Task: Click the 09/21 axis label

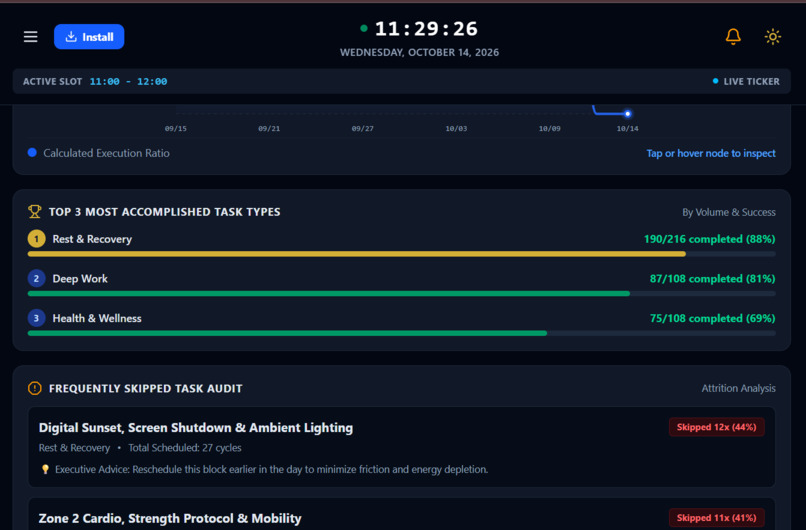Action: pyautogui.click(x=269, y=129)
